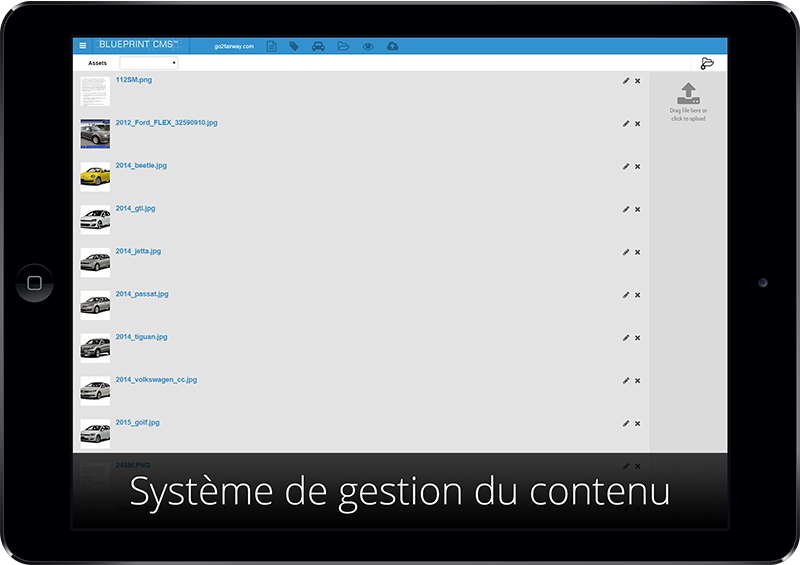The height and width of the screenshot is (565, 800).
Task: Edit the 2014_volkswagen_cc.jpg asset
Action: [x=626, y=381]
